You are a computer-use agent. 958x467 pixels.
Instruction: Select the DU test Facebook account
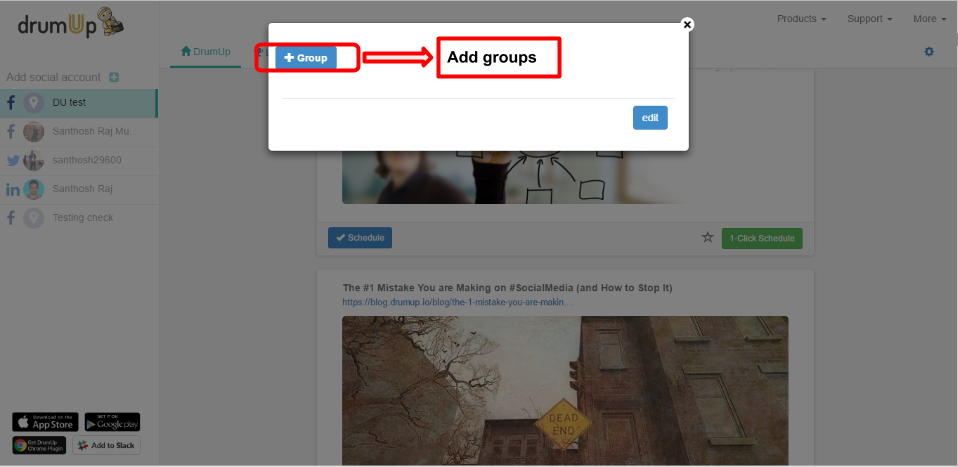pyautogui.click(x=79, y=103)
